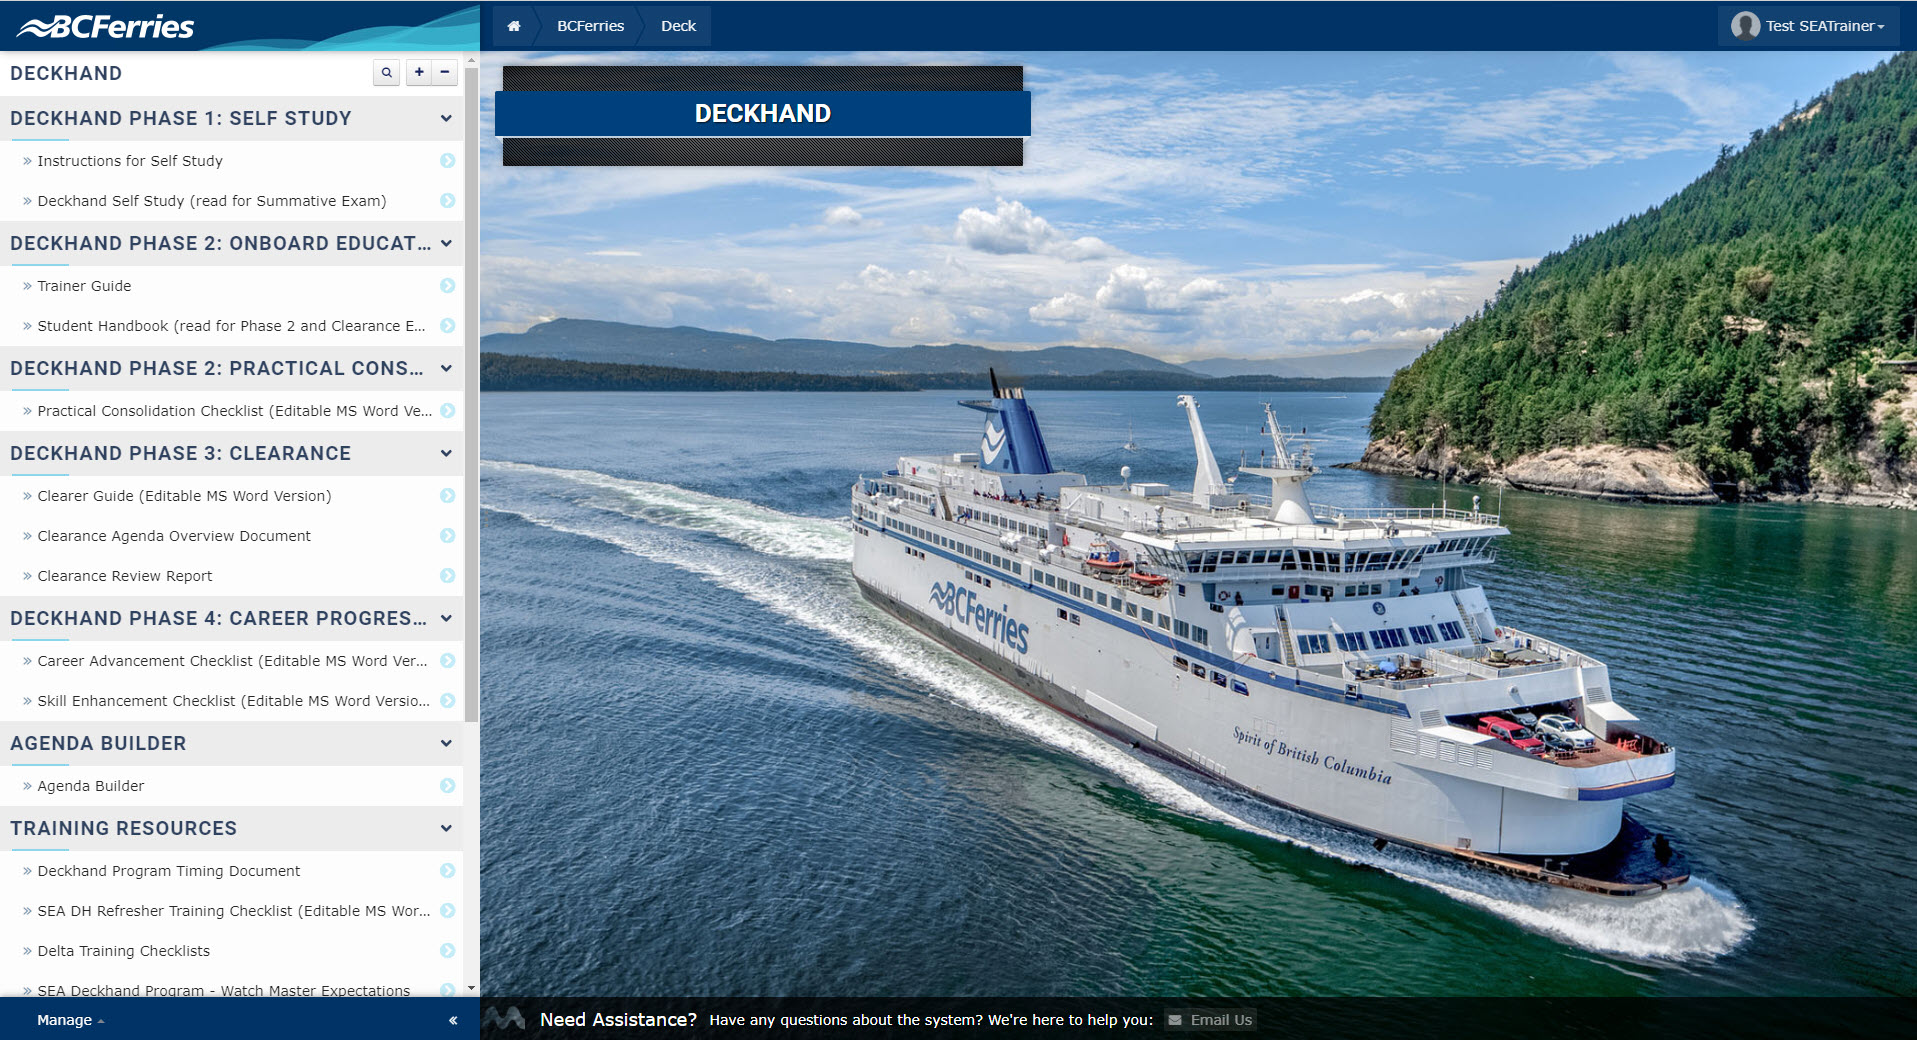Open the Test SEATrainer user dropdown
Viewport: 1917px width, 1040px height.
(1809, 26)
